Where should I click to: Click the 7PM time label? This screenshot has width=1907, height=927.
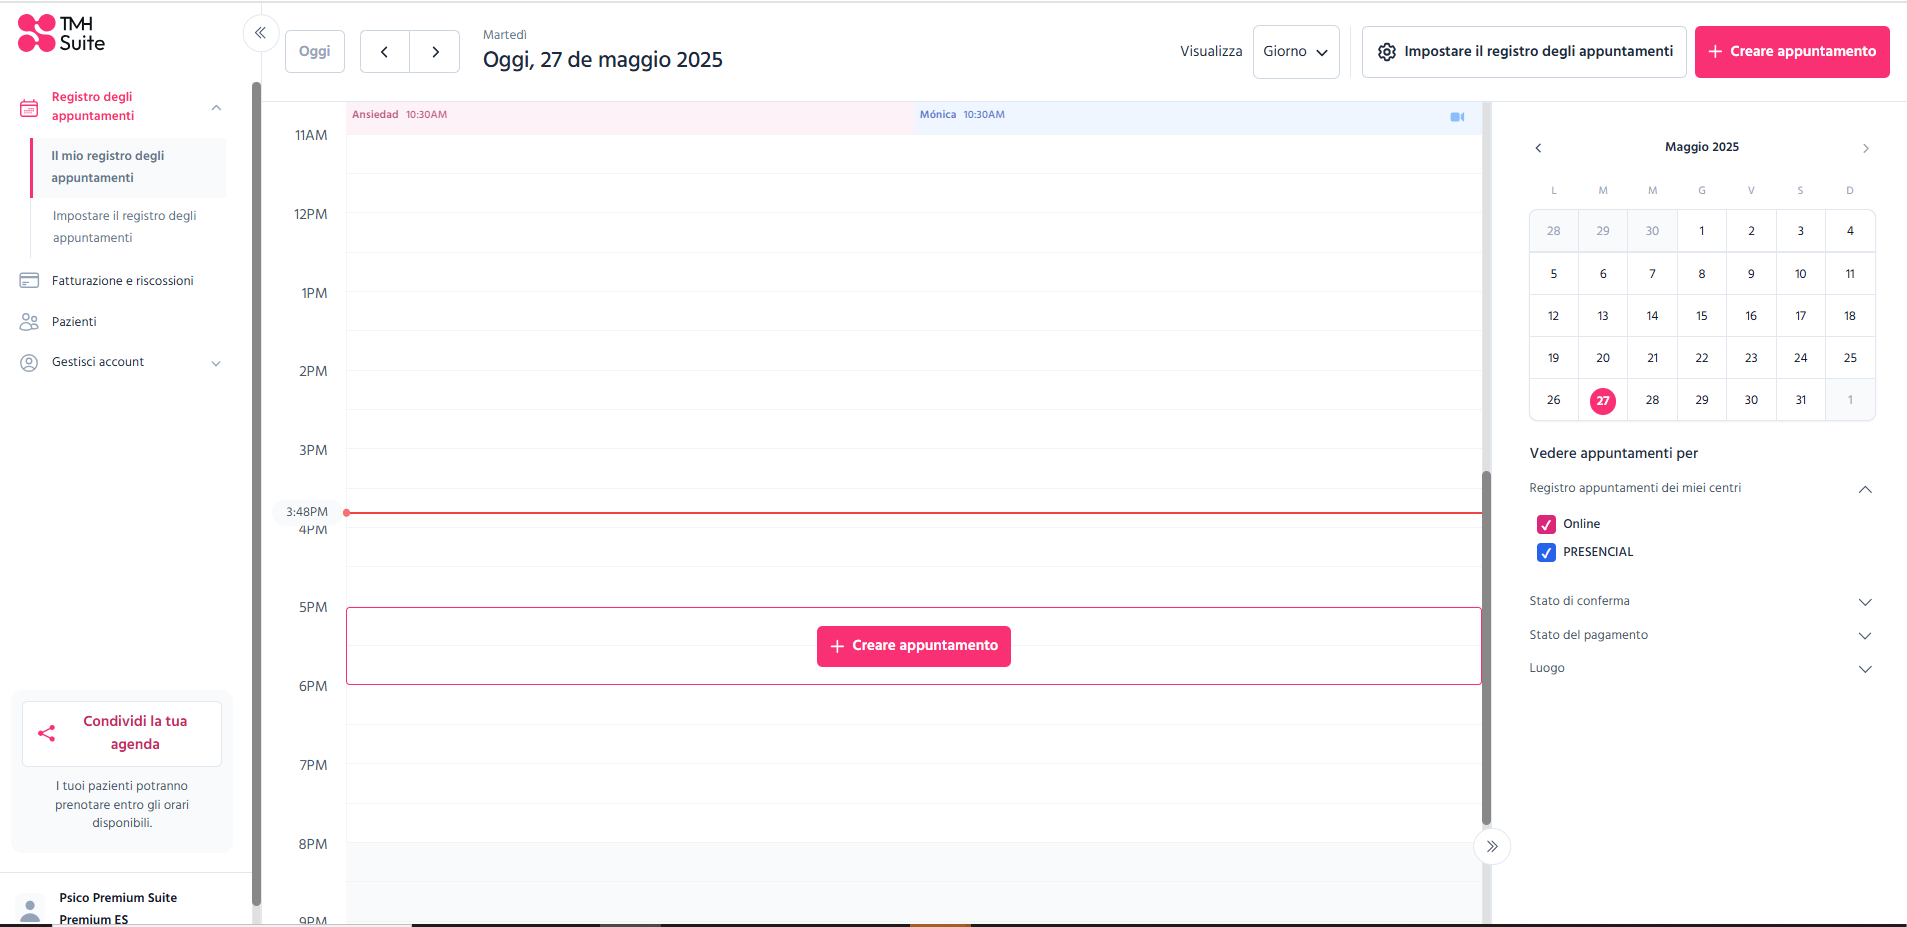pos(313,766)
